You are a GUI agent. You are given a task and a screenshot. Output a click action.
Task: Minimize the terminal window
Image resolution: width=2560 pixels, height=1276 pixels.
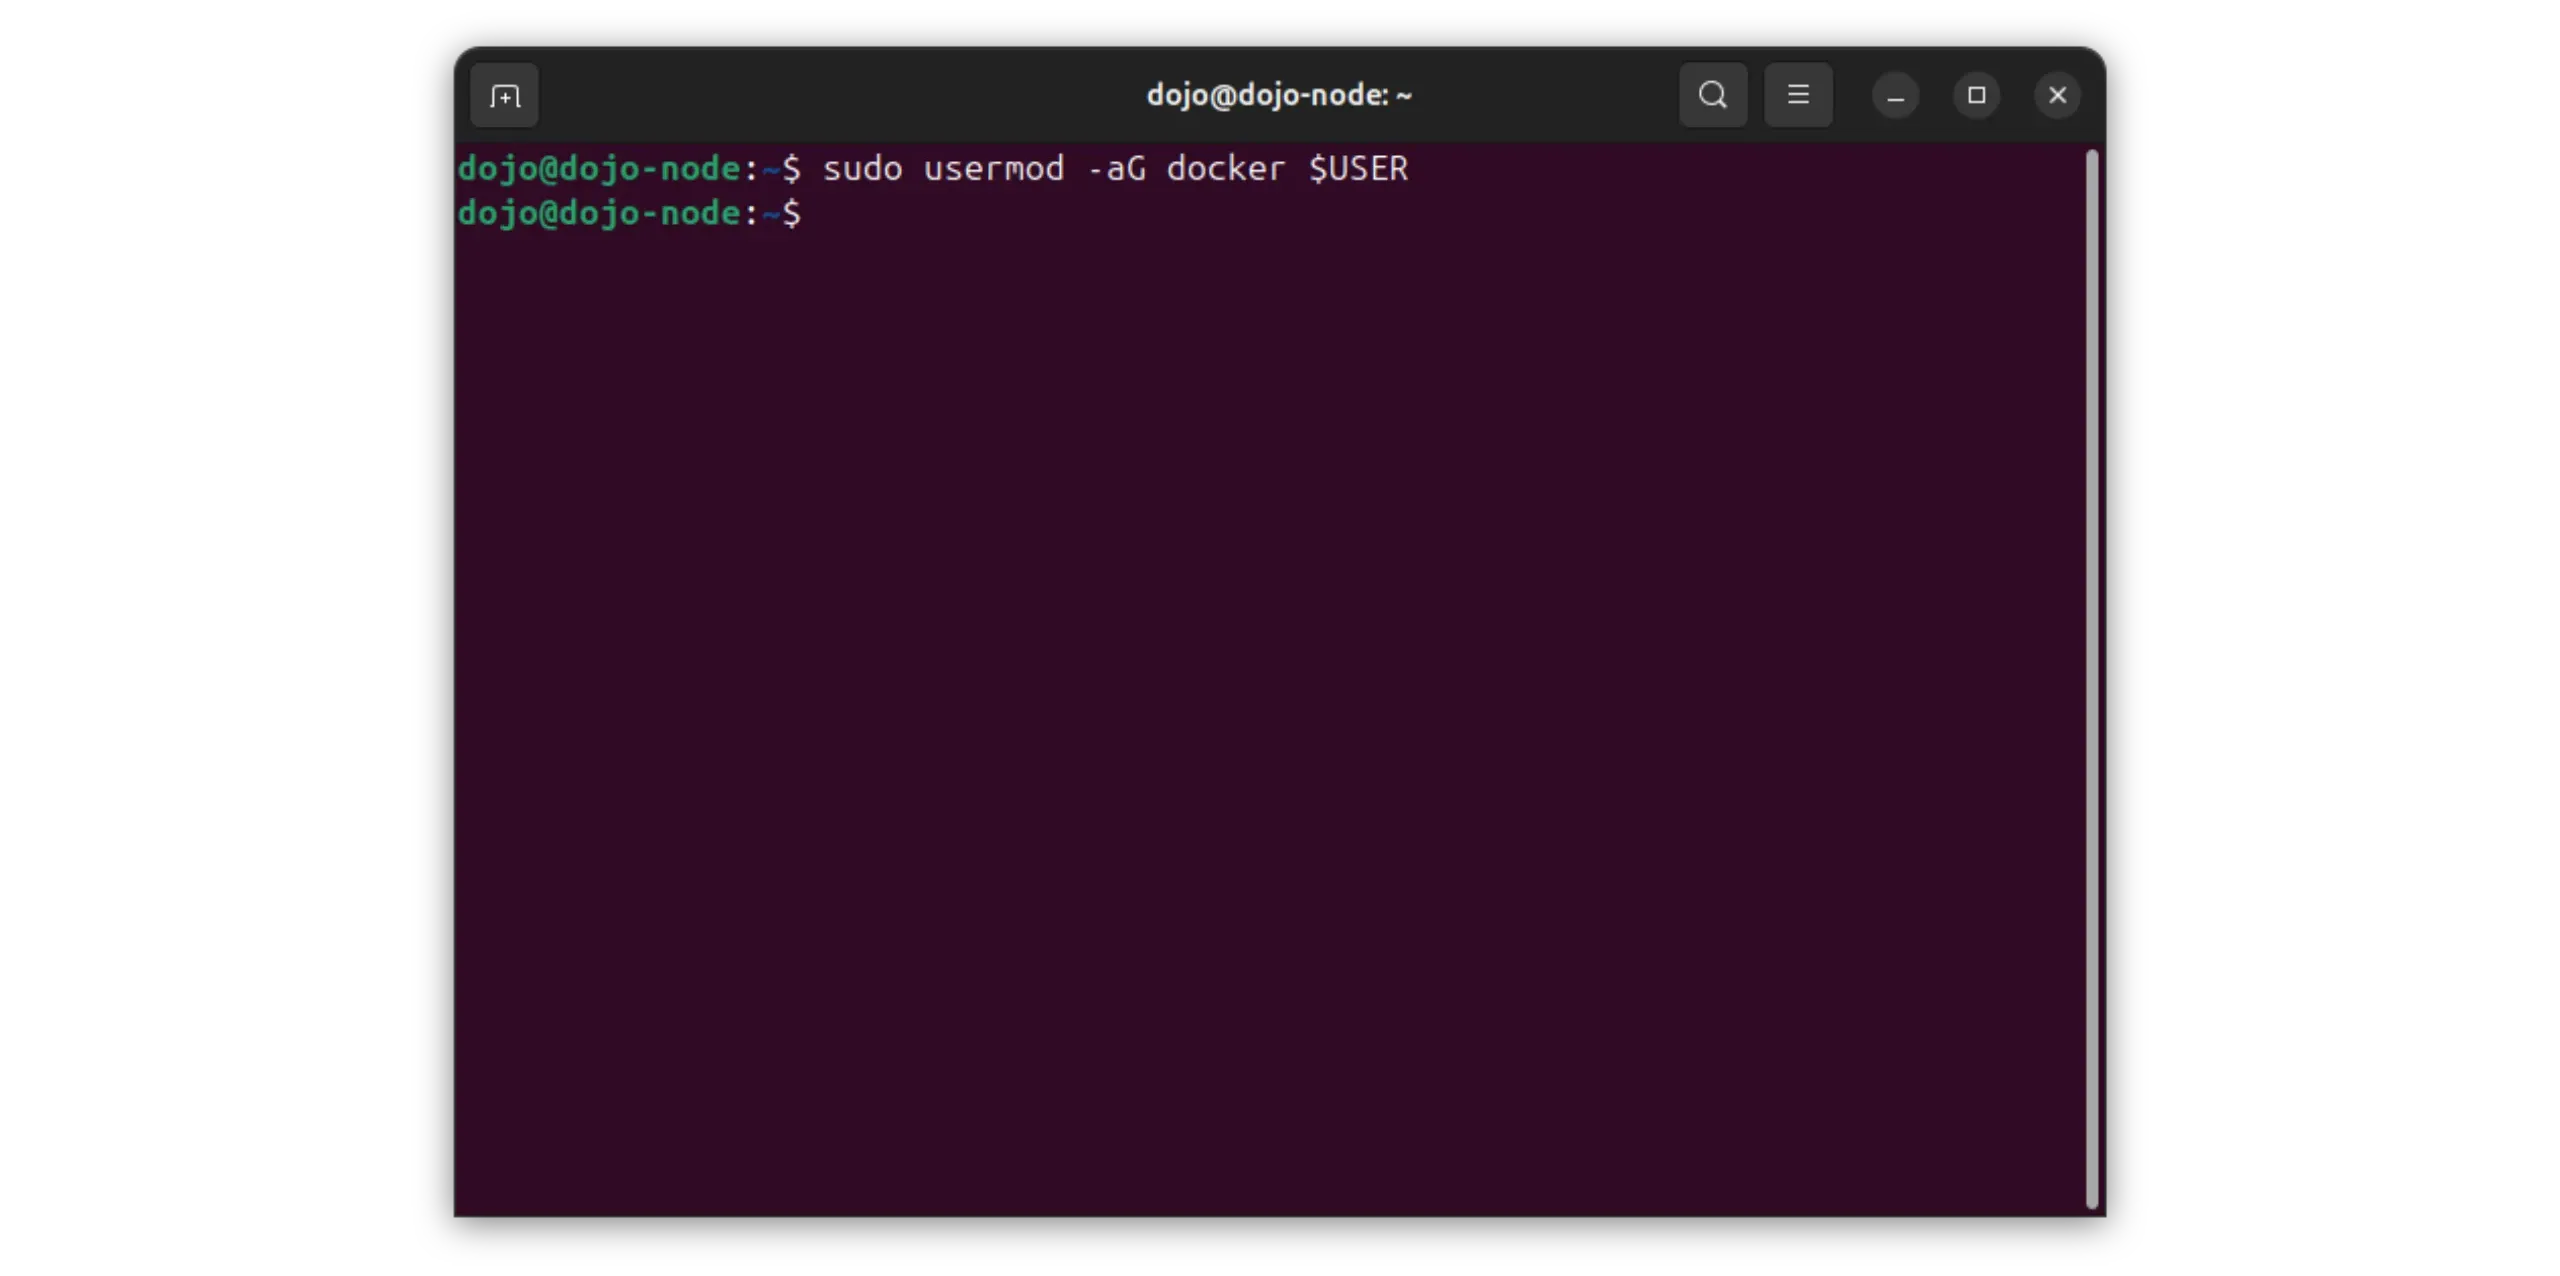(x=1895, y=96)
